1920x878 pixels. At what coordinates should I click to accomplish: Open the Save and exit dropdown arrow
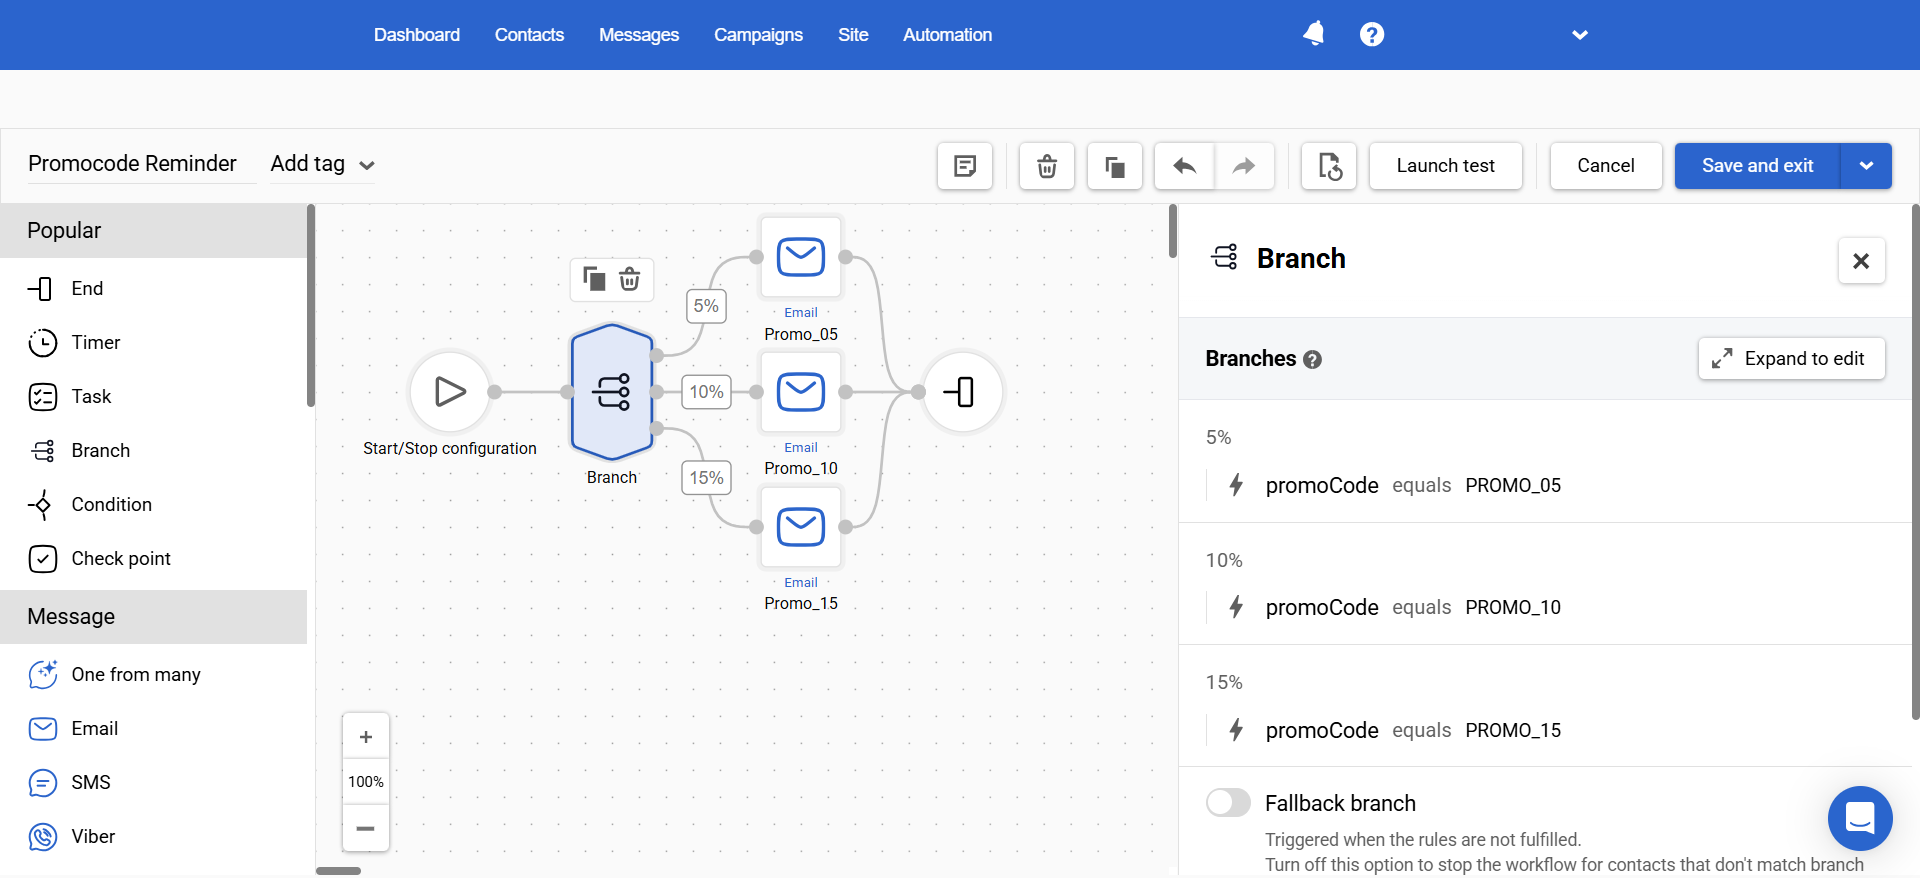(1866, 166)
